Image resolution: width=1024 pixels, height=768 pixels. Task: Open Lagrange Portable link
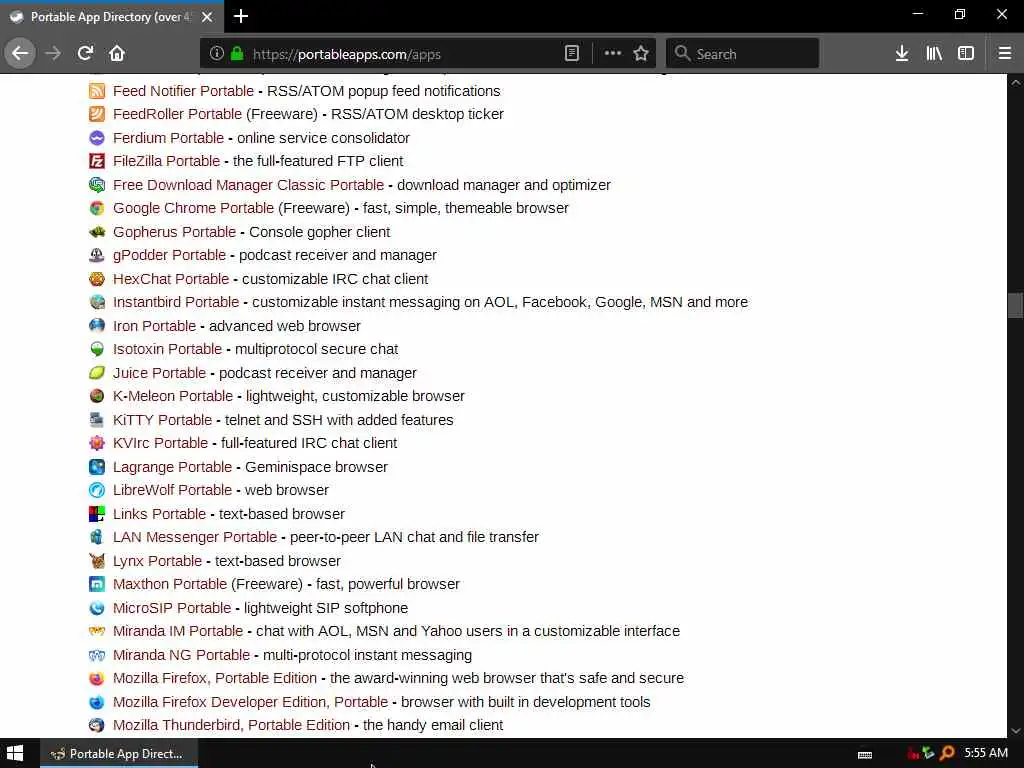(172, 467)
